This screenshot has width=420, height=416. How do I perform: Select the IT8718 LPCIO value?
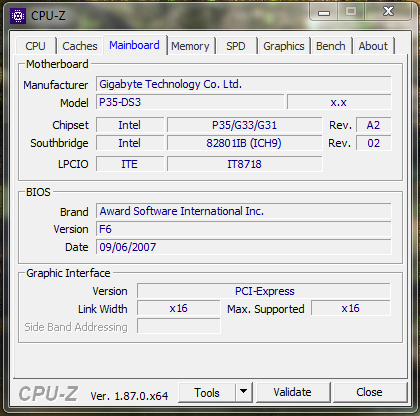click(245, 164)
